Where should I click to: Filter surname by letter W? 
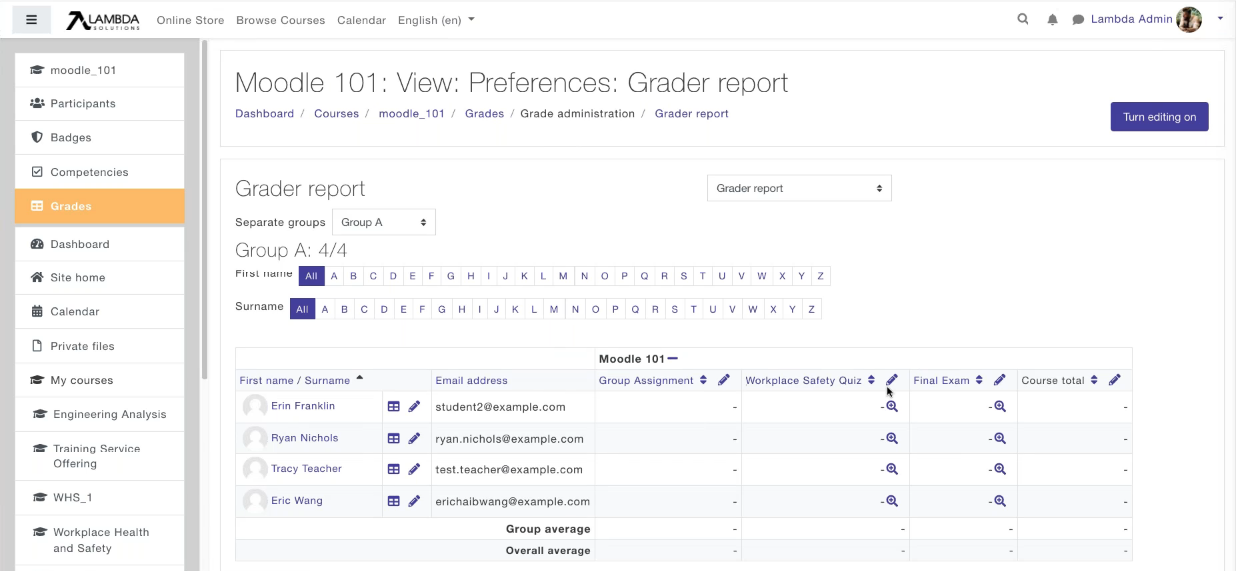[752, 310]
